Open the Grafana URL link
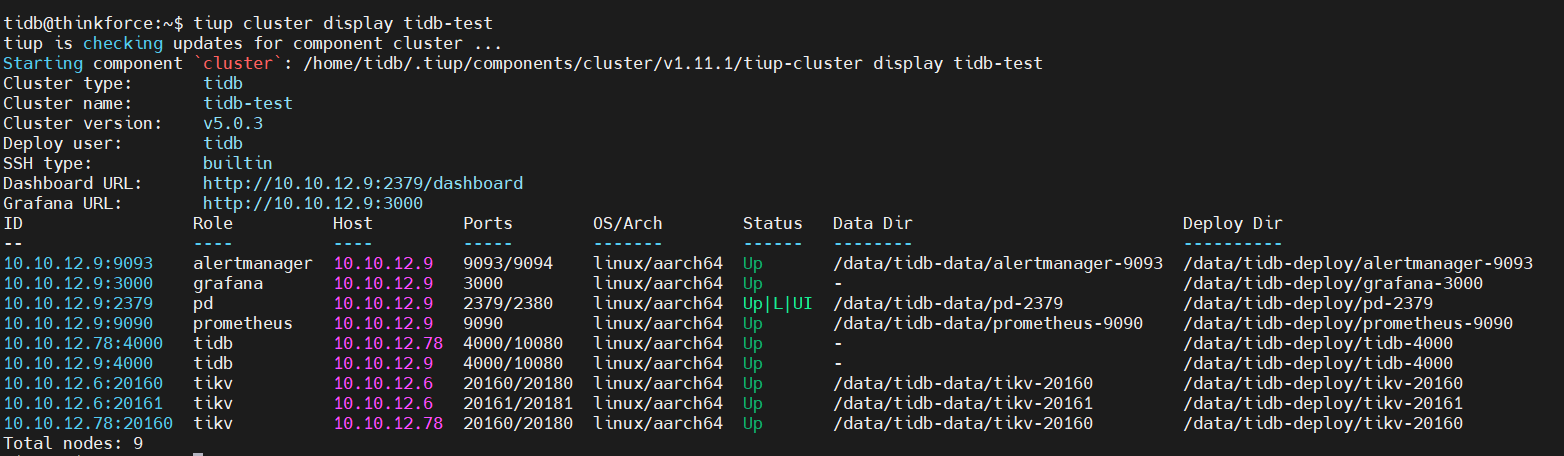This screenshot has height=456, width=1564. [x=312, y=204]
